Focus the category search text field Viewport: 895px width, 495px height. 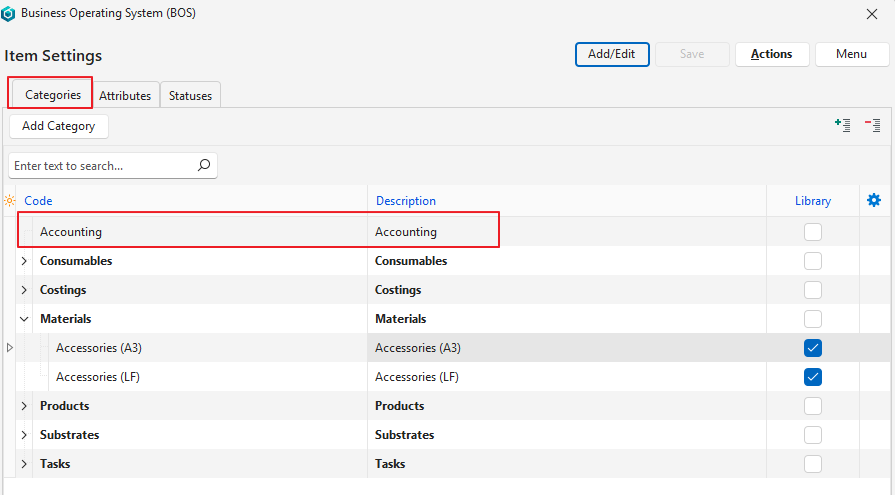100,166
